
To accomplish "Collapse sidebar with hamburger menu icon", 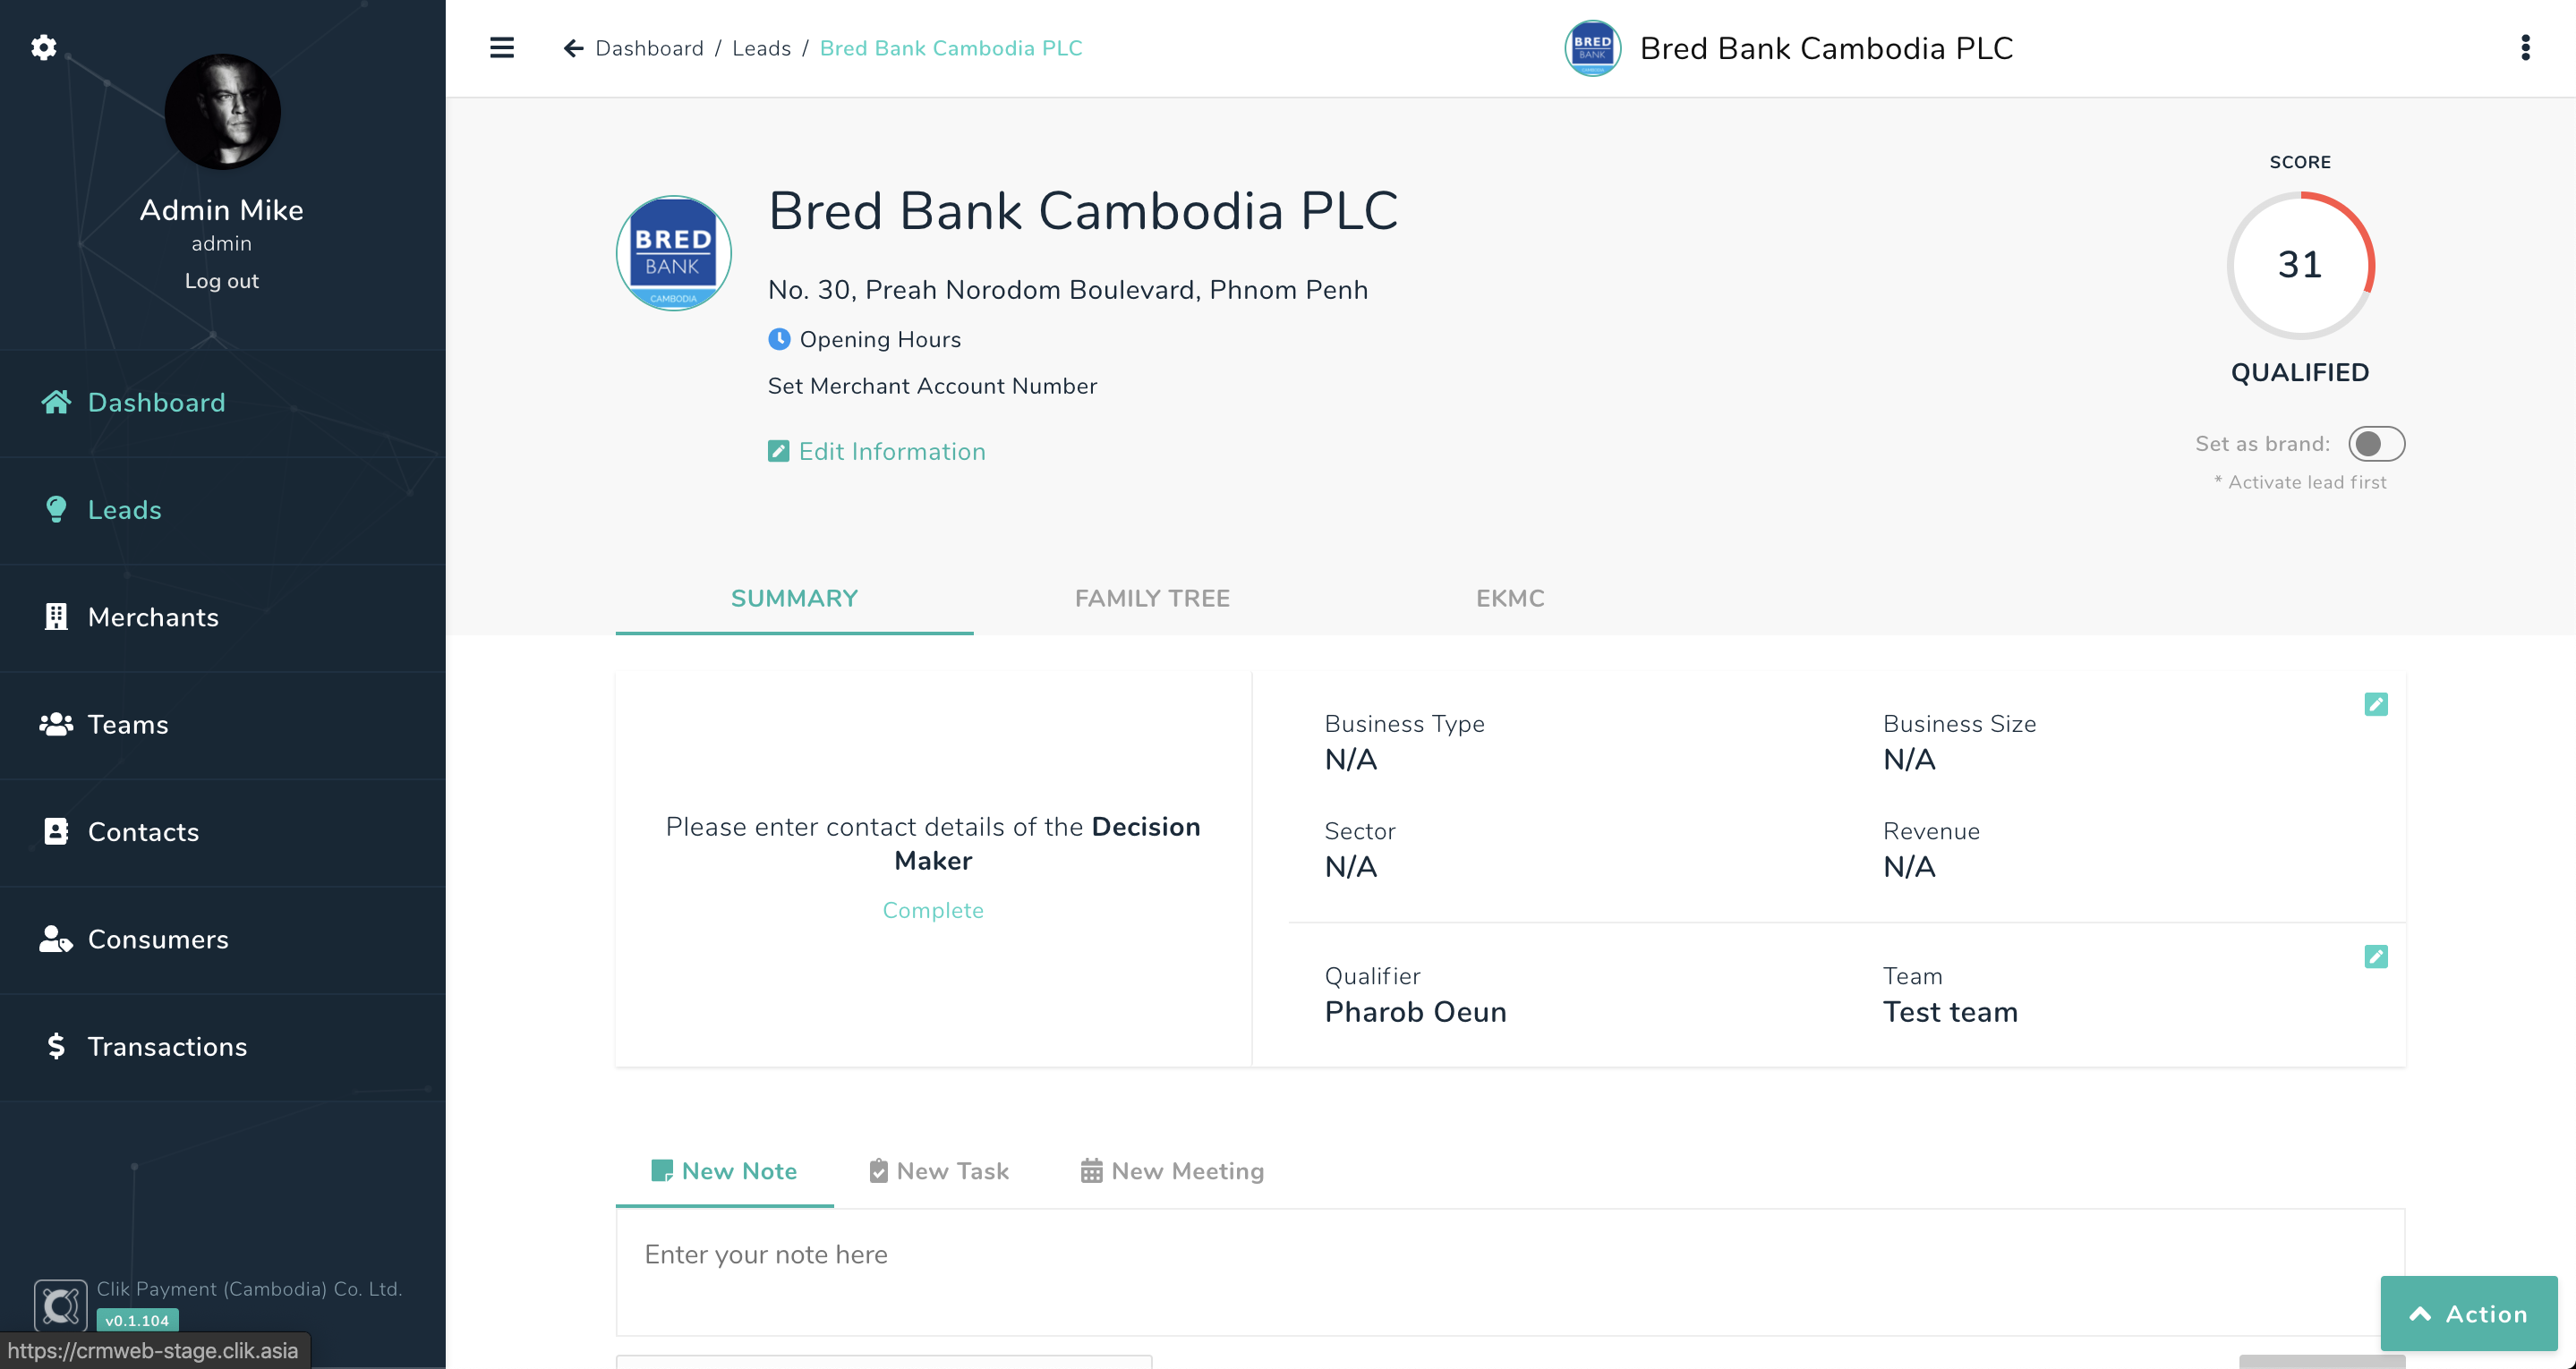I will point(502,48).
